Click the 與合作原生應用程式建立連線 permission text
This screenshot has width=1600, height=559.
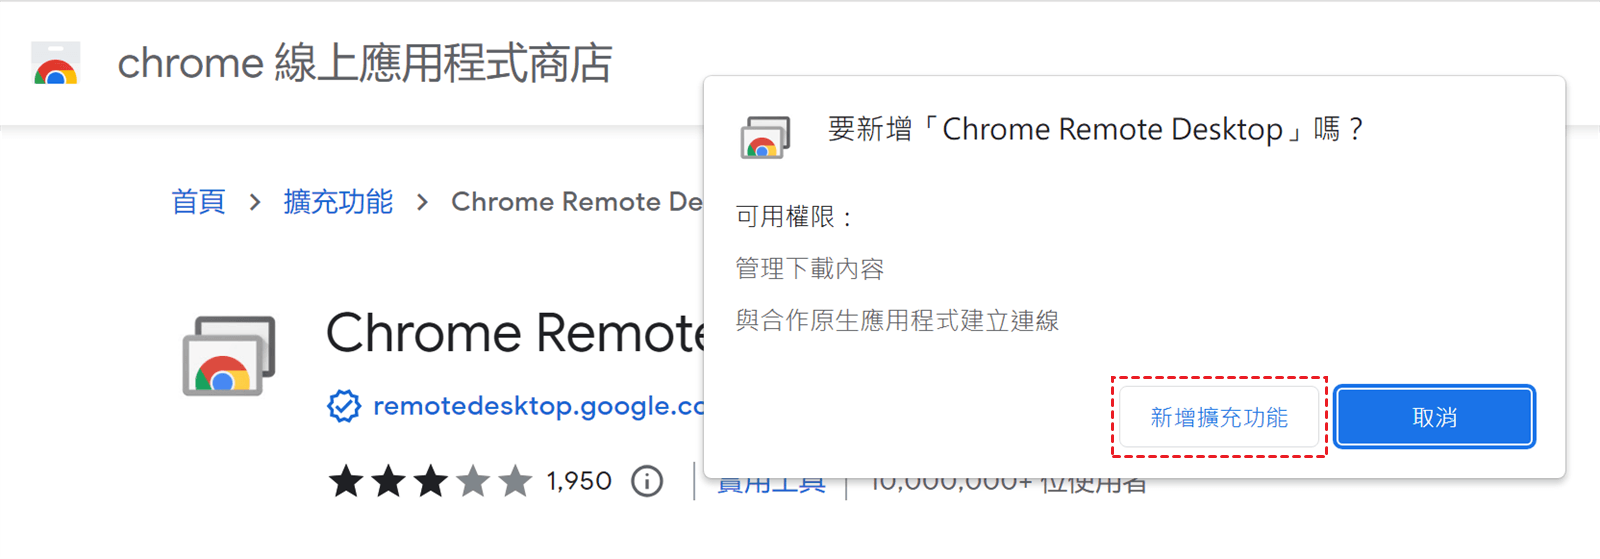[x=897, y=320]
